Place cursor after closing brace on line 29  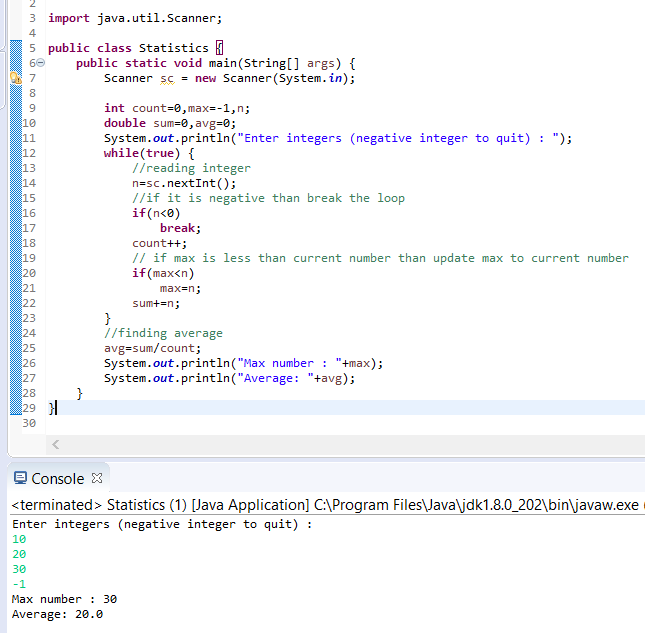pyautogui.click(x=58, y=408)
